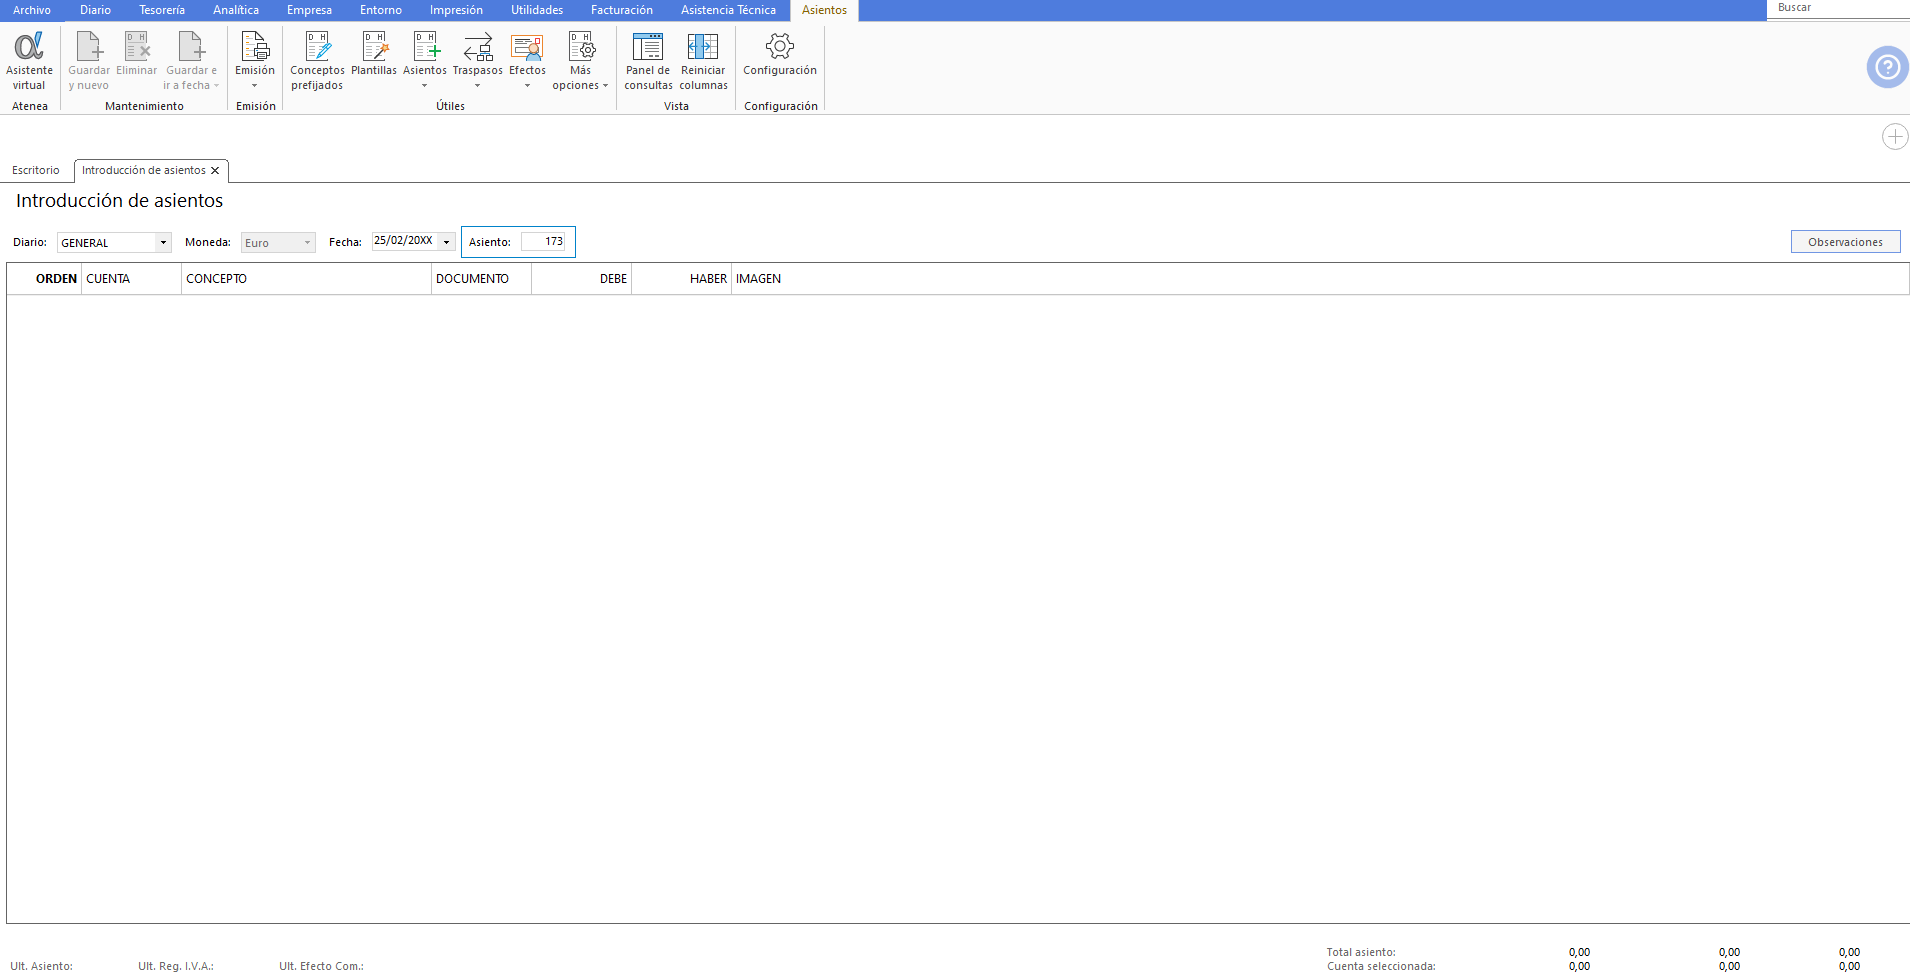Click Reiniciar columnas

(x=703, y=60)
